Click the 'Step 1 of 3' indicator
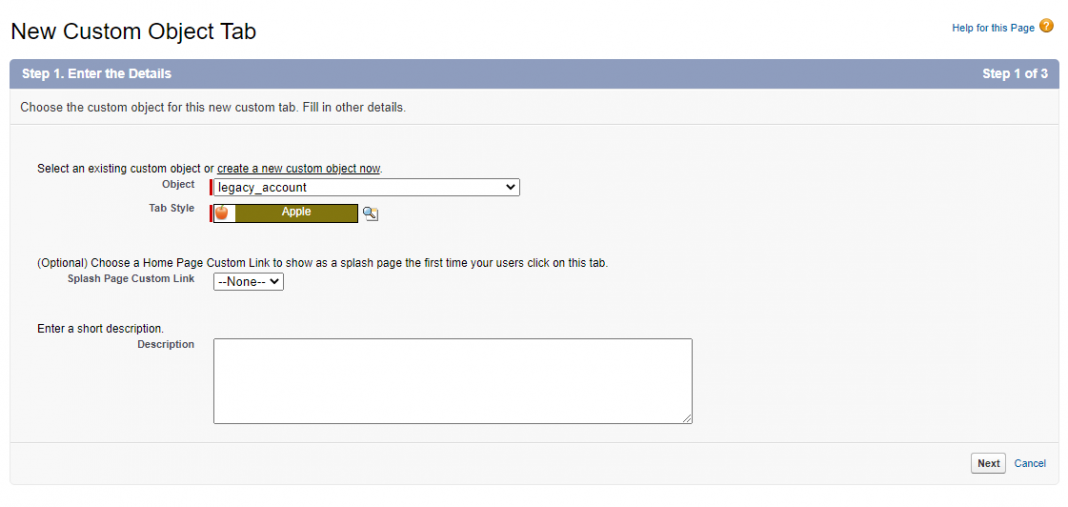 click(x=1015, y=73)
